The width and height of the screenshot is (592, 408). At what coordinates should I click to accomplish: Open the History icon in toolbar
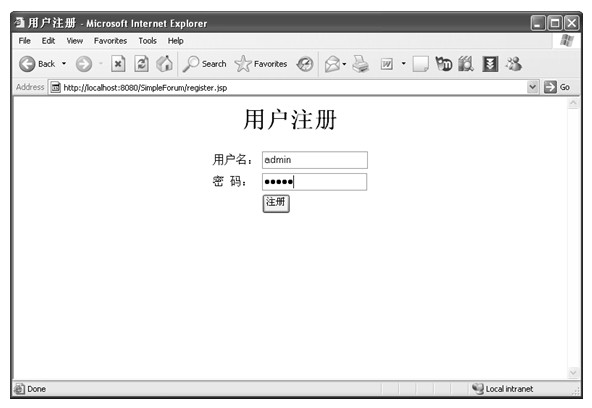(305, 64)
